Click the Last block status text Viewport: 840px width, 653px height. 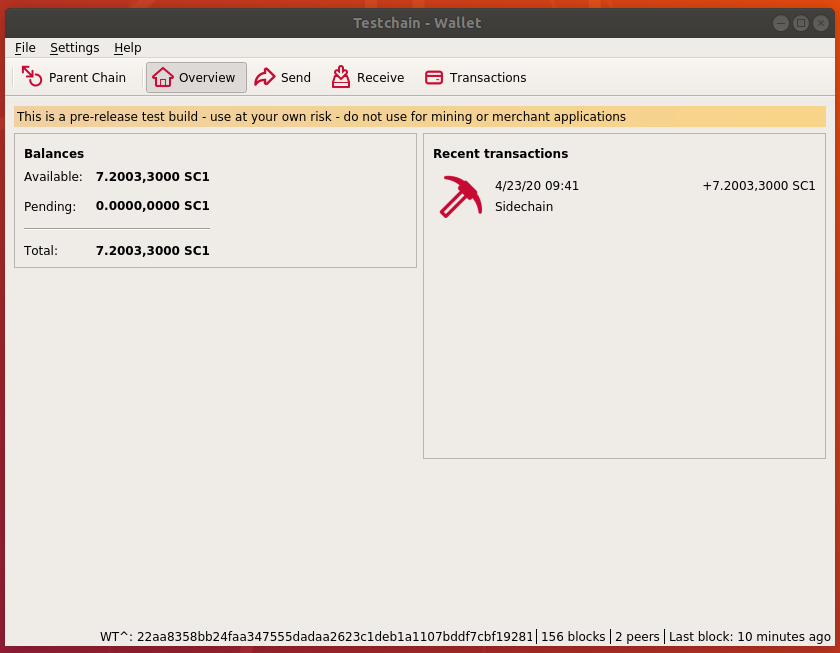tap(749, 636)
